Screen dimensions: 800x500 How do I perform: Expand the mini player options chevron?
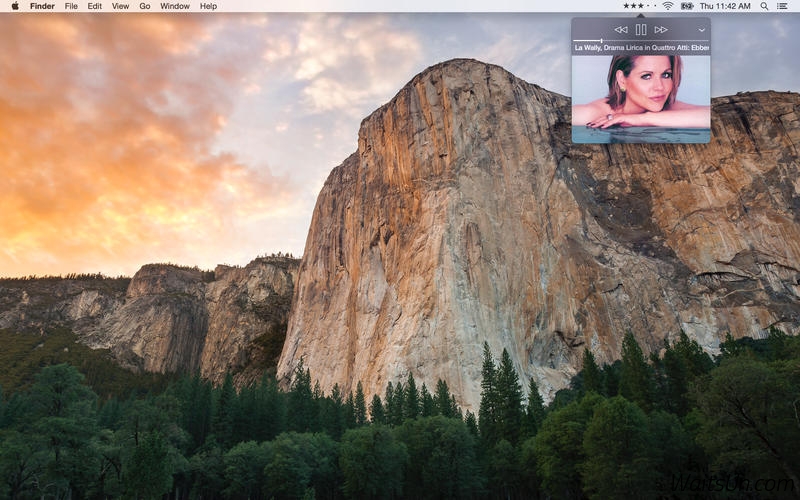pyautogui.click(x=701, y=30)
